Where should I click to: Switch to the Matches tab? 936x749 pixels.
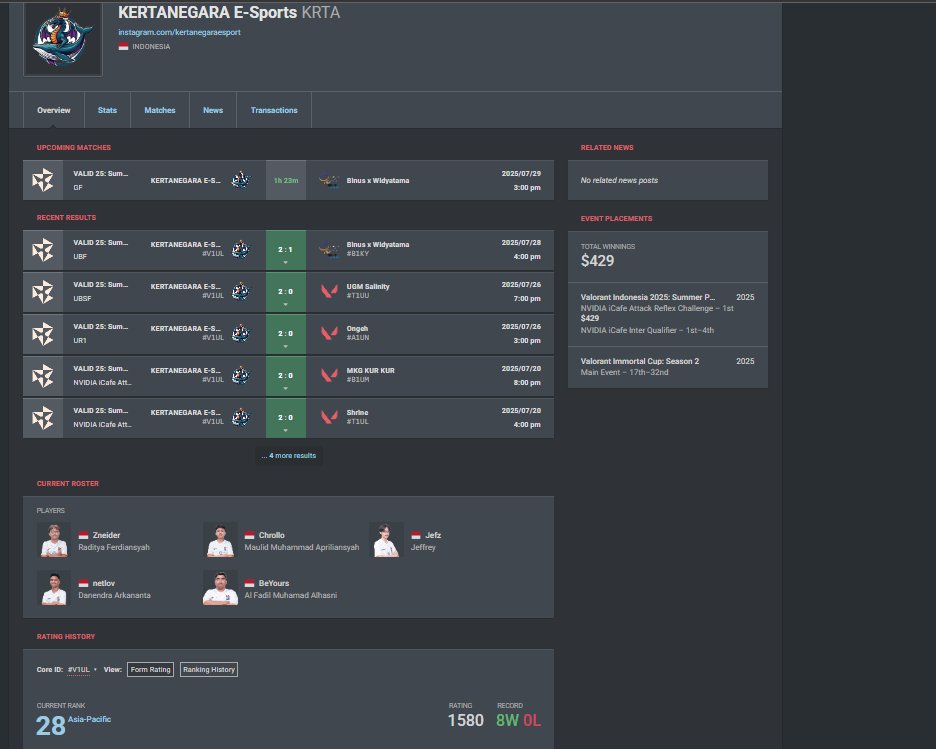[160, 110]
